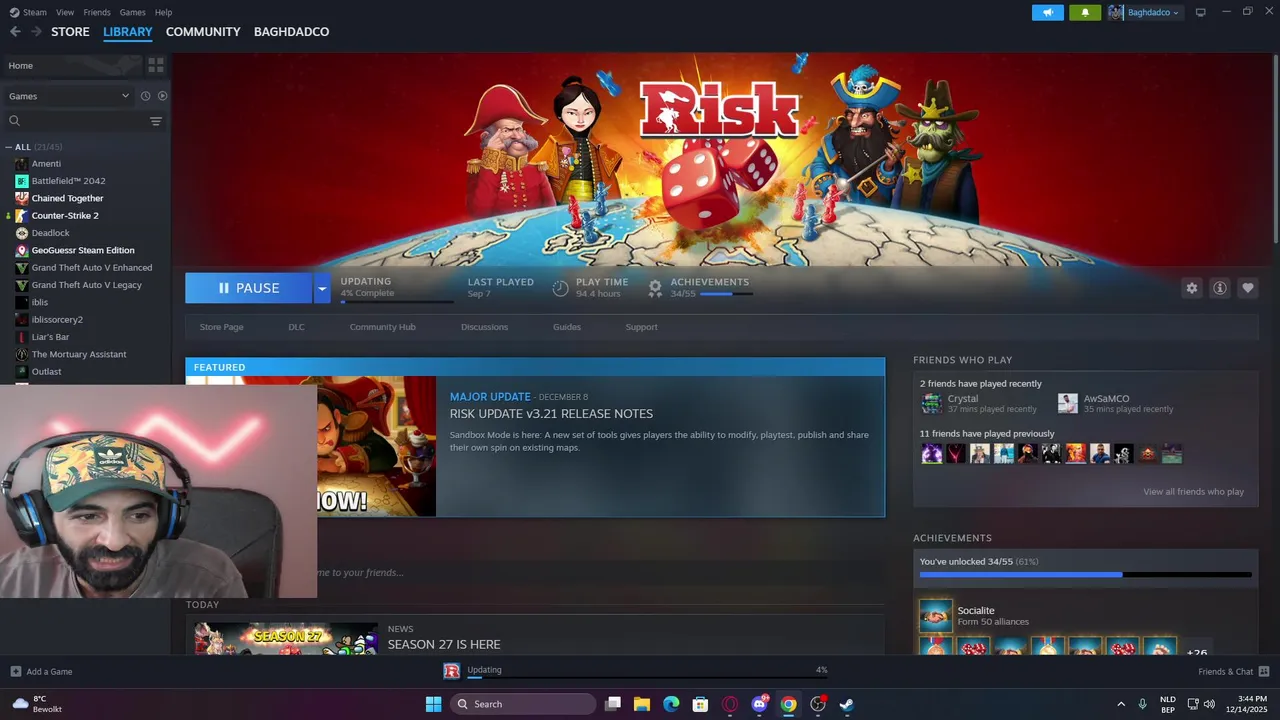Select Counter-Strike 2 game icon
The height and width of the screenshot is (720, 1280).
[x=22, y=216]
